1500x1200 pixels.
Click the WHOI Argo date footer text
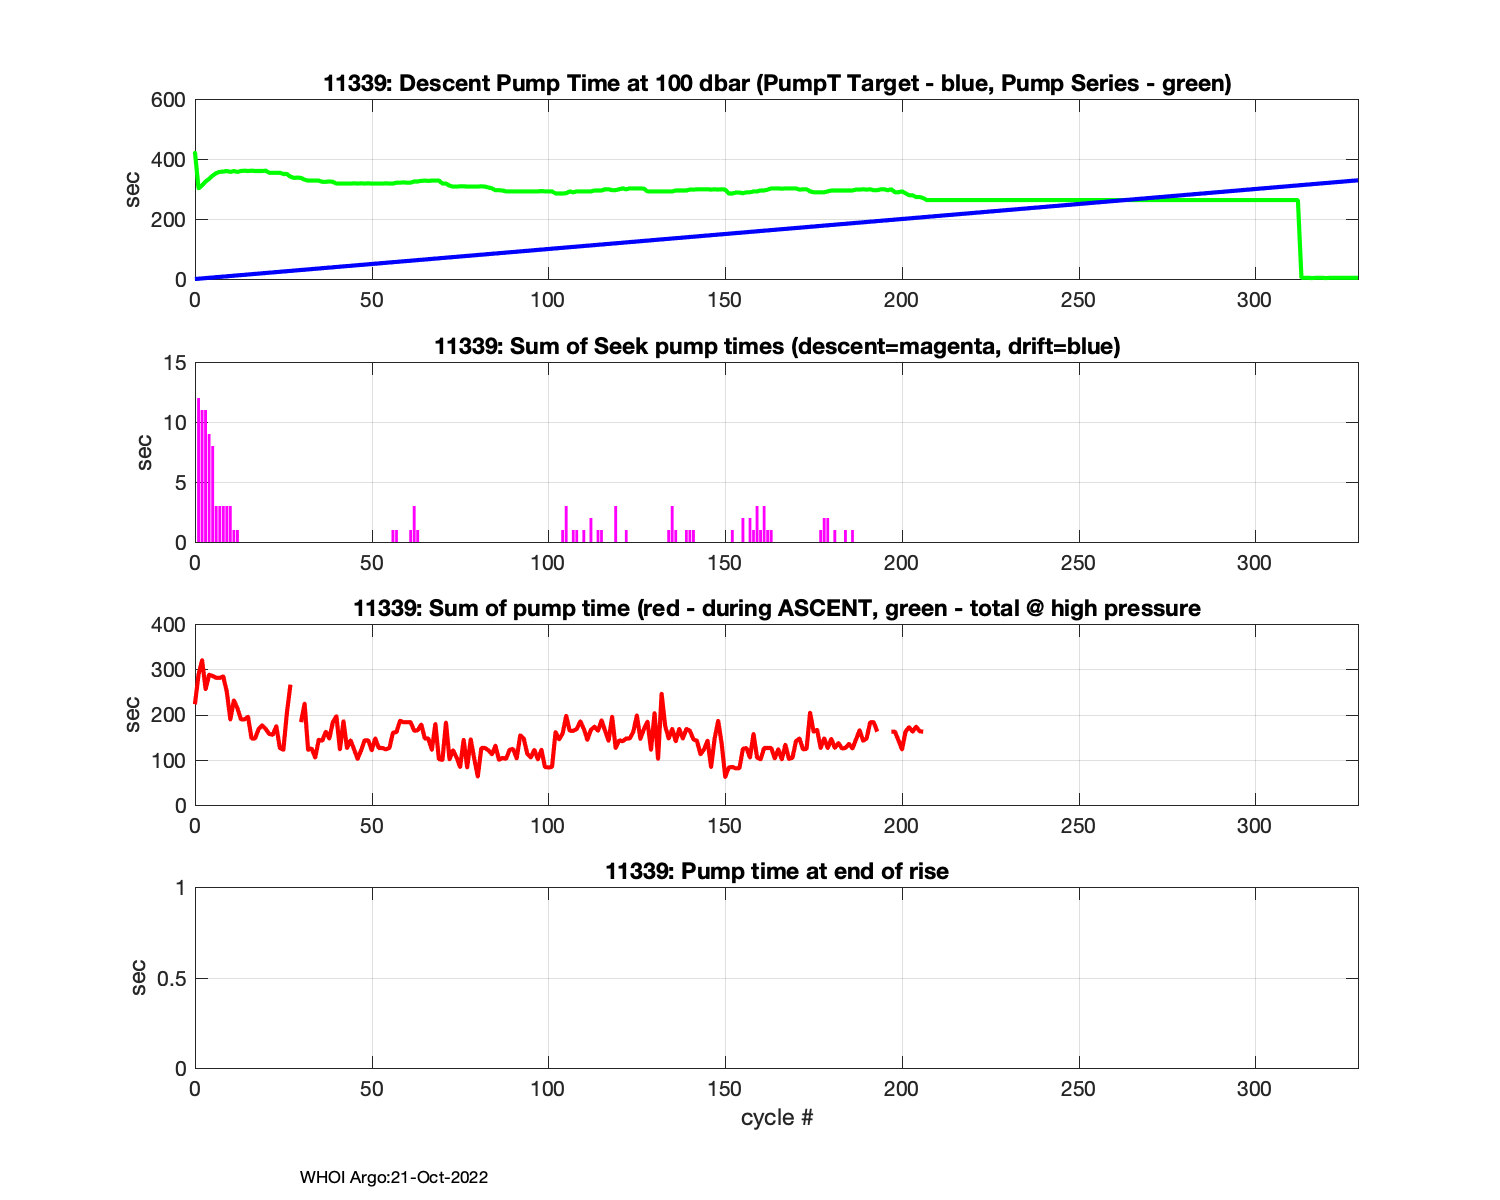[393, 1178]
